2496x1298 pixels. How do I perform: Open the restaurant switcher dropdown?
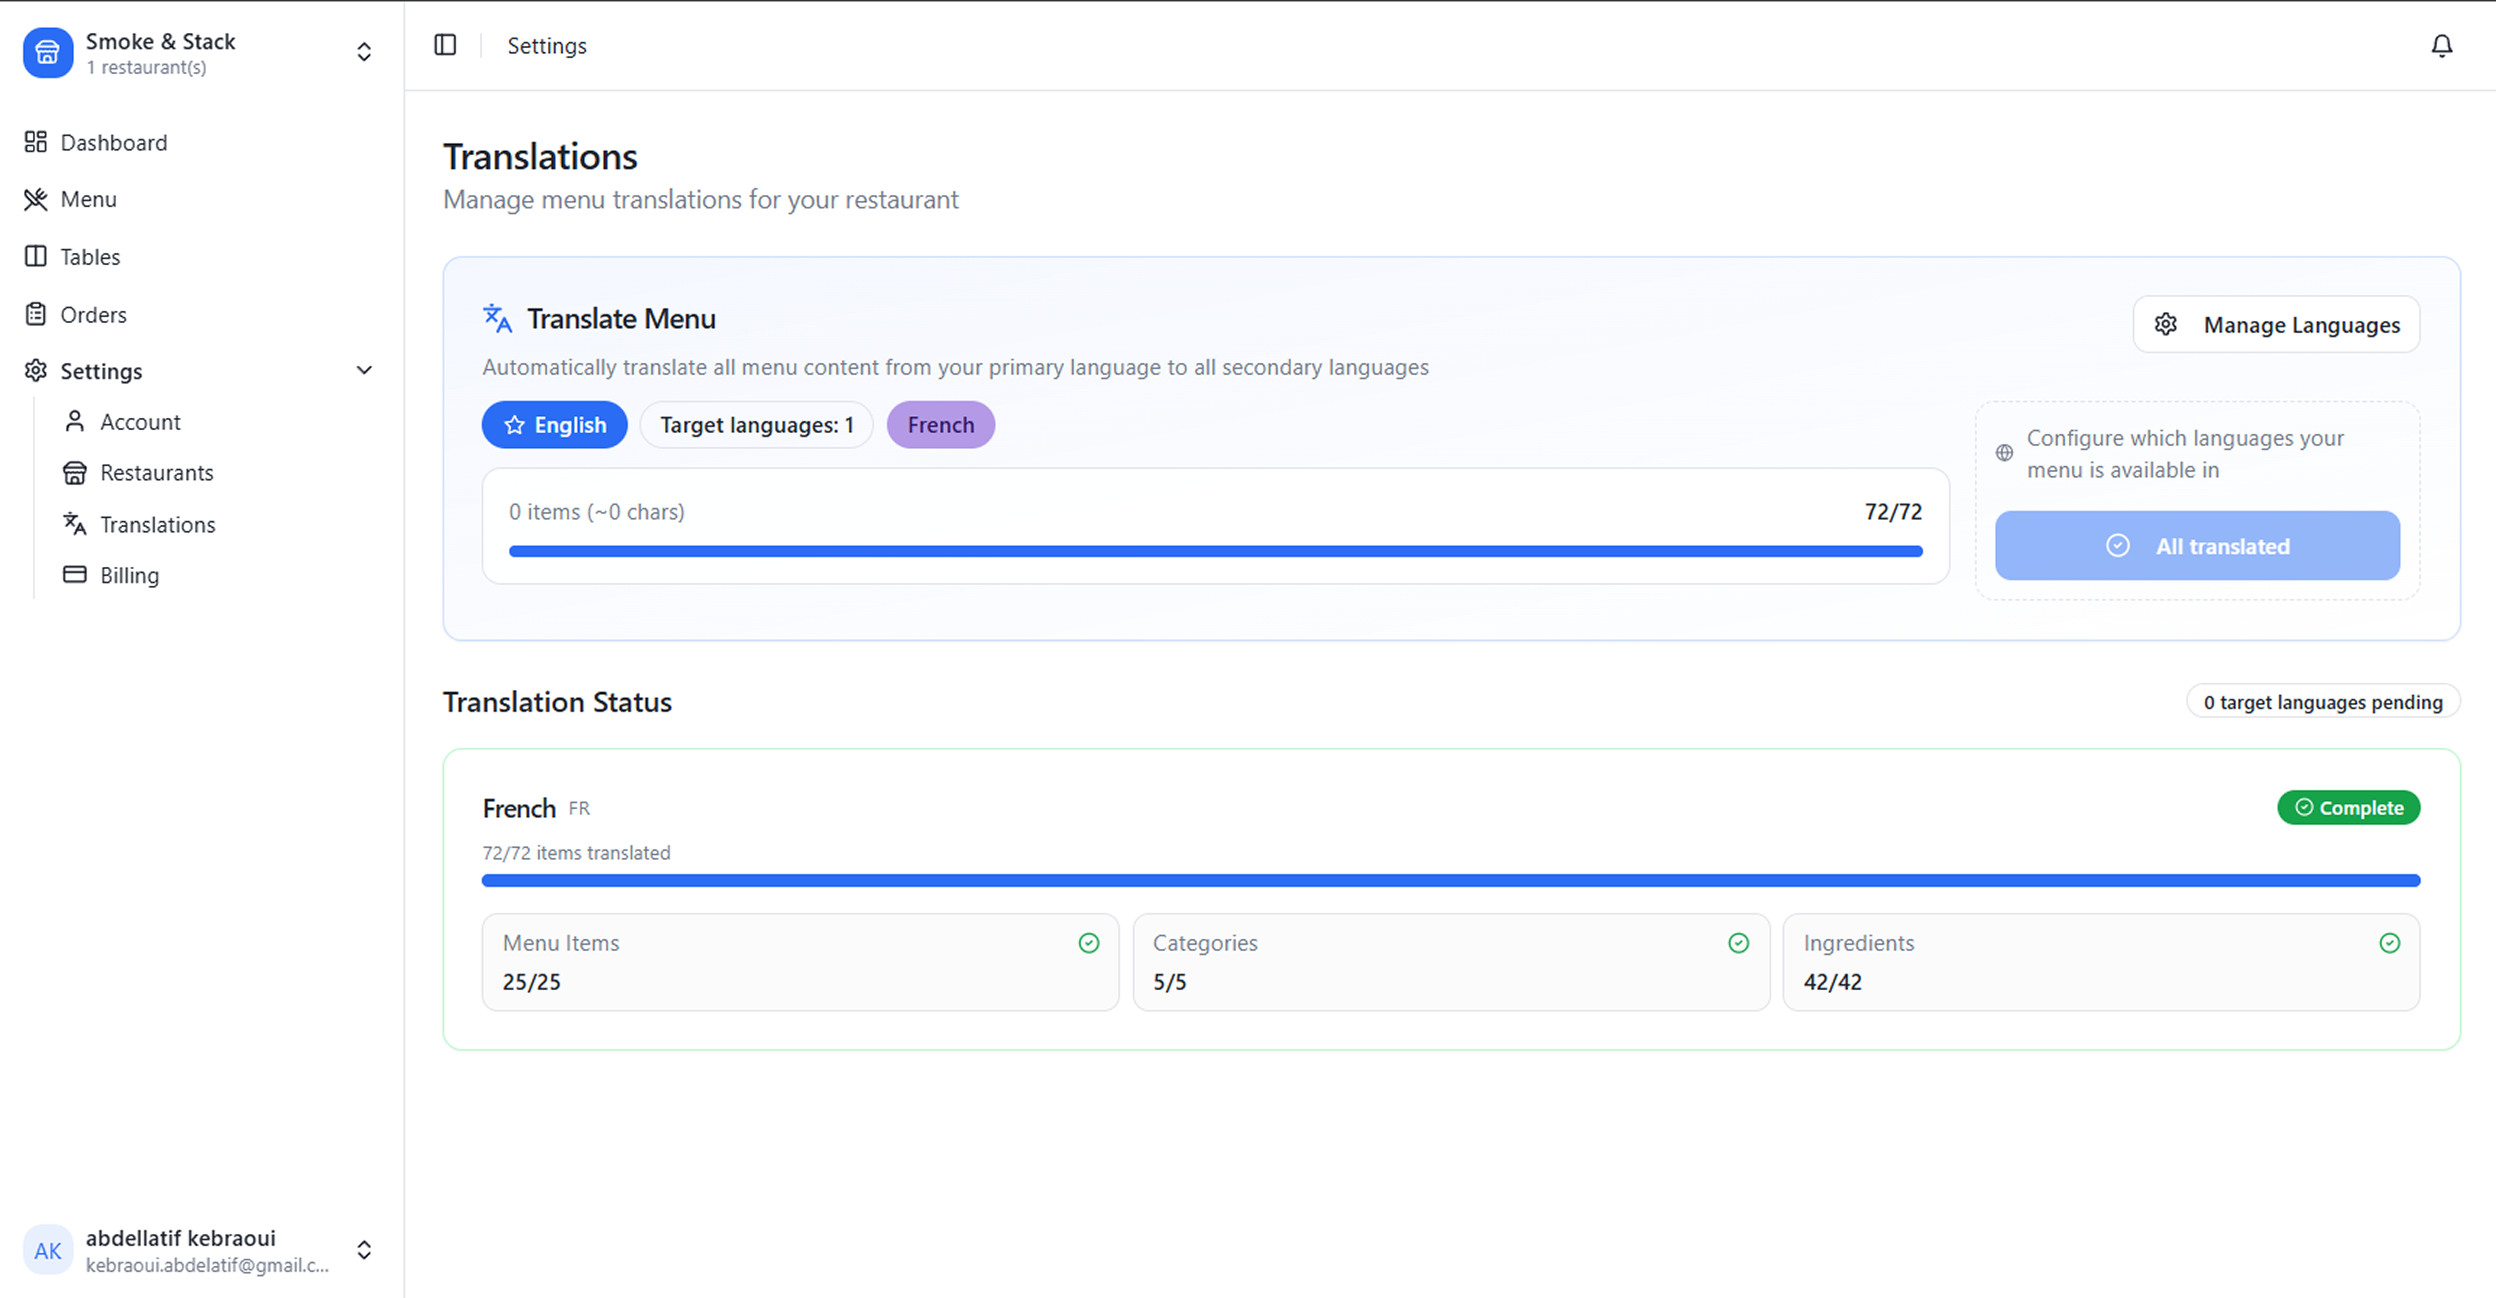[364, 52]
